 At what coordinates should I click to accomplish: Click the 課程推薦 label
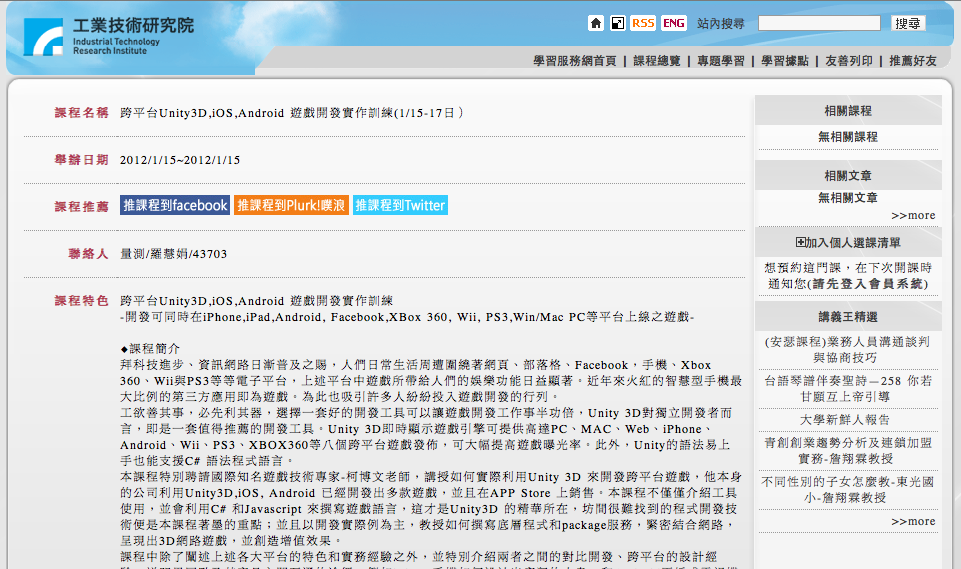(82, 207)
